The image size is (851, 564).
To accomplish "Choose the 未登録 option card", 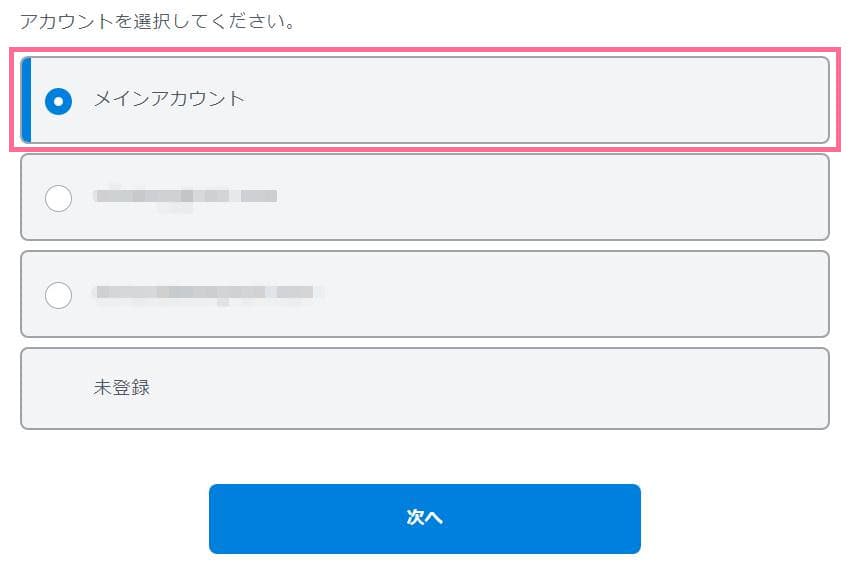I will point(424,388).
